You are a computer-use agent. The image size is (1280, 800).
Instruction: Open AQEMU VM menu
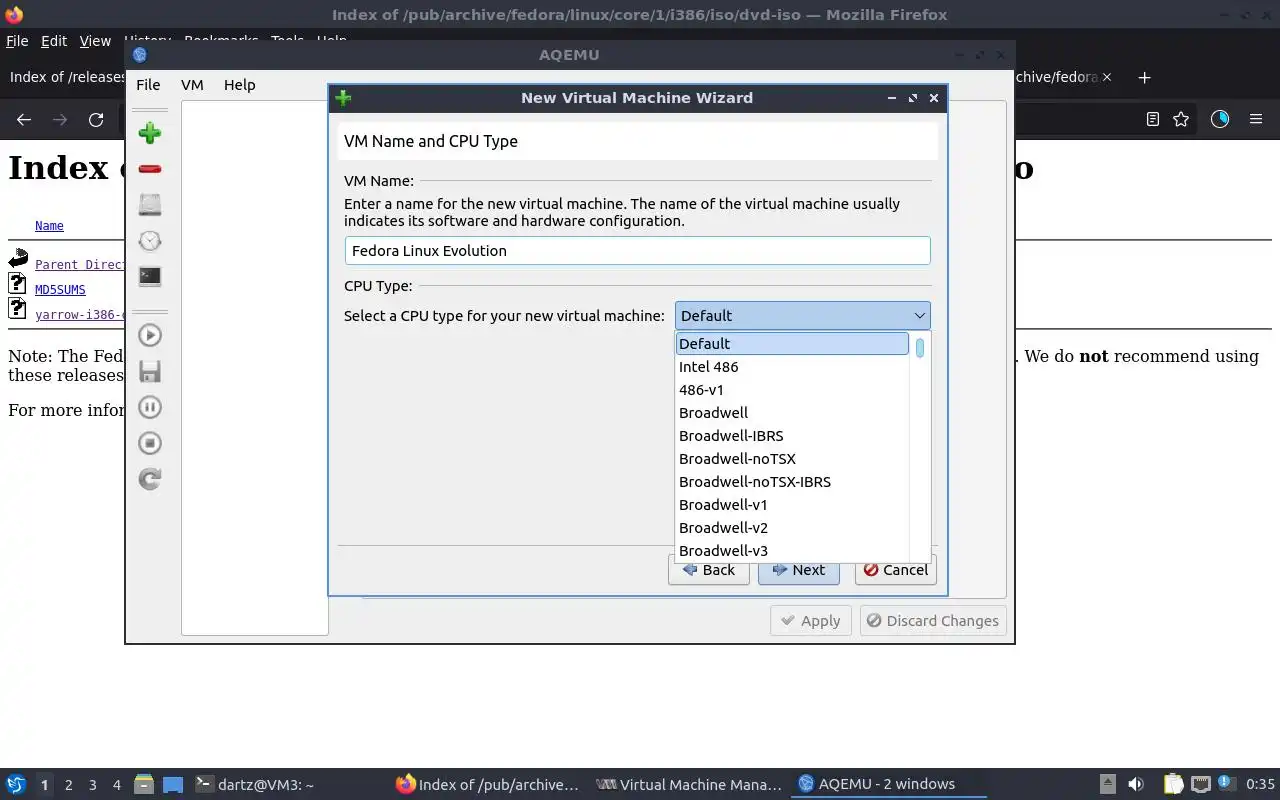click(x=192, y=85)
